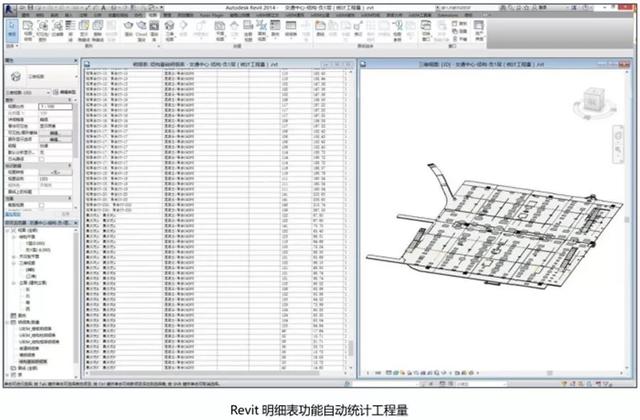
Task: Click the View Reference tool
Action: [397, 31]
